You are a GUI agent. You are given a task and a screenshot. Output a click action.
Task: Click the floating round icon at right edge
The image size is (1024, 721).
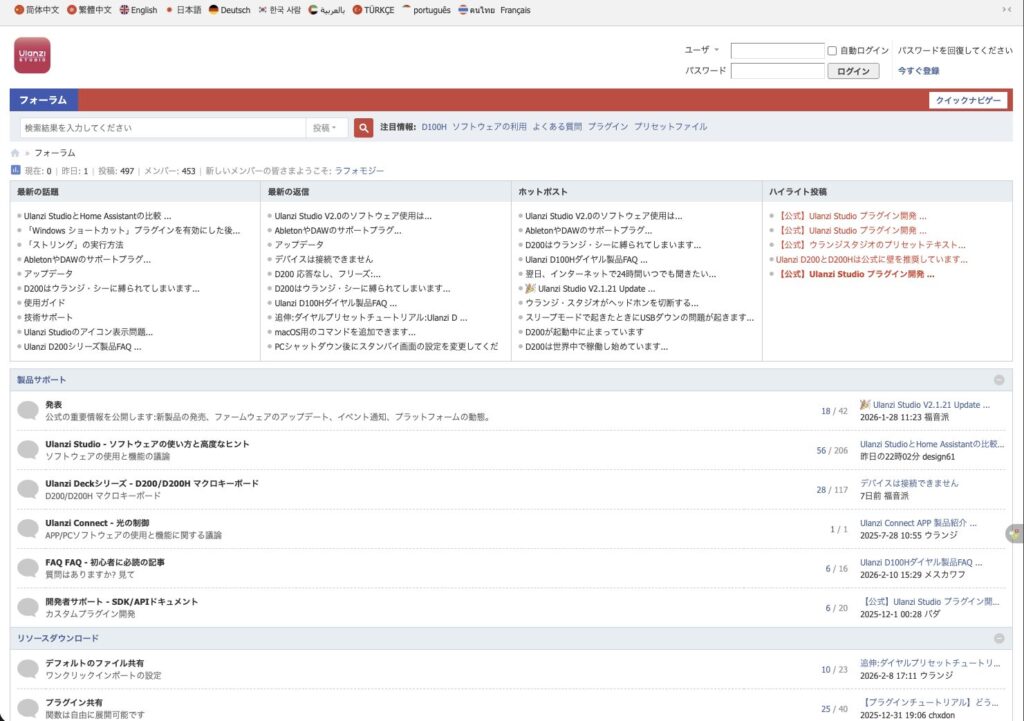(x=1014, y=534)
